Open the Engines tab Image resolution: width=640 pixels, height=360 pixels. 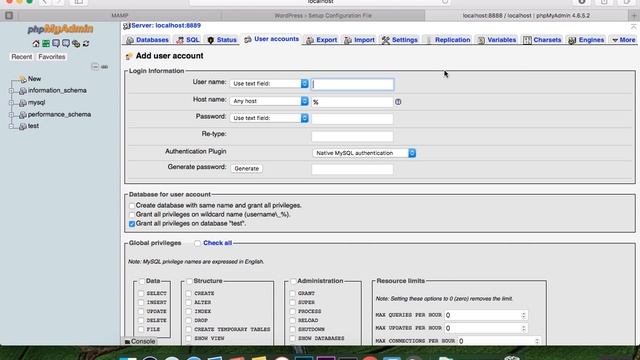587,40
